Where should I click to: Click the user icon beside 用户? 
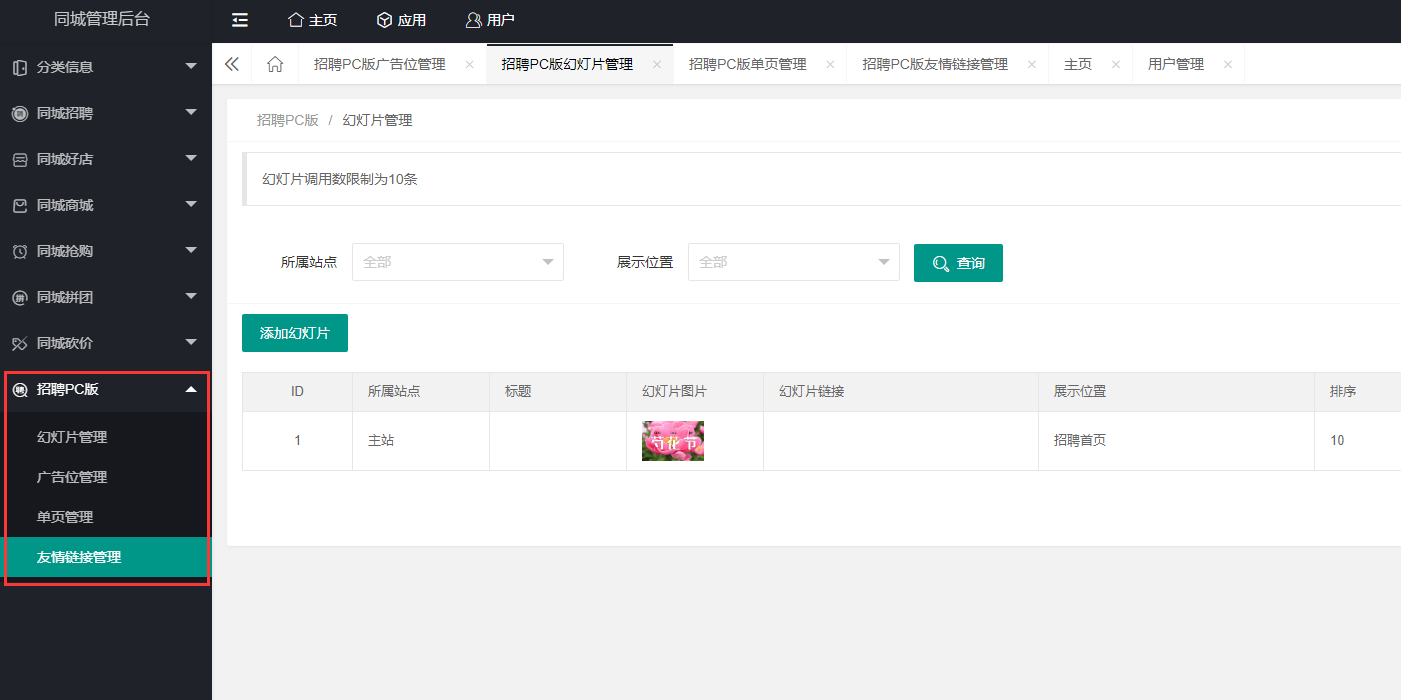click(473, 20)
